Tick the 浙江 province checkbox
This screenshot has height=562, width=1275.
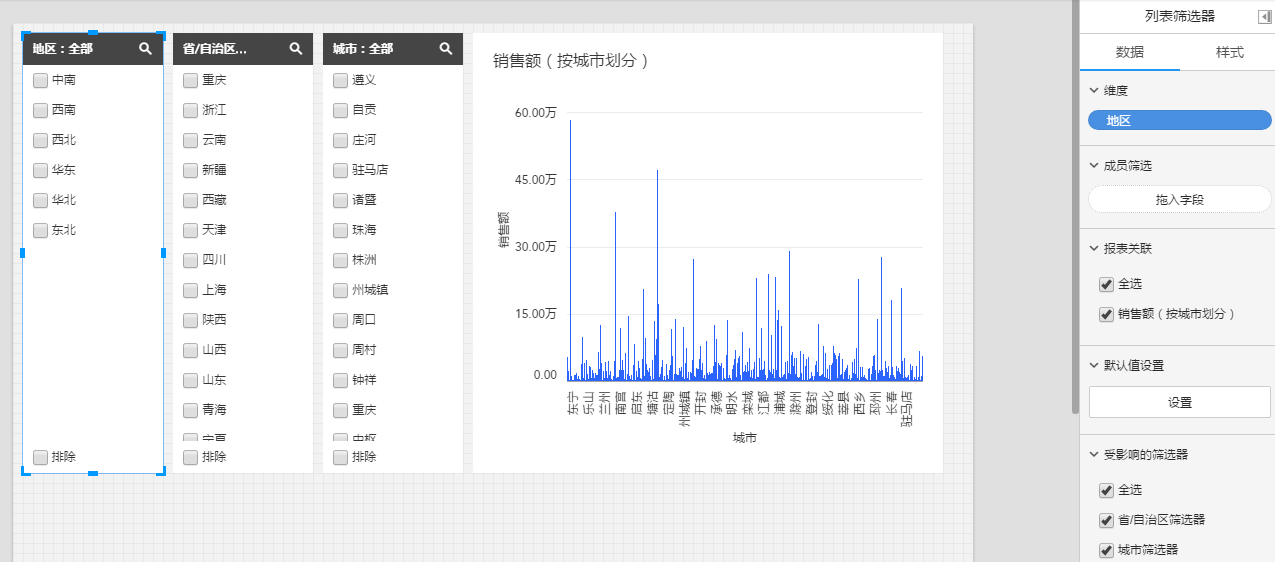coord(191,110)
